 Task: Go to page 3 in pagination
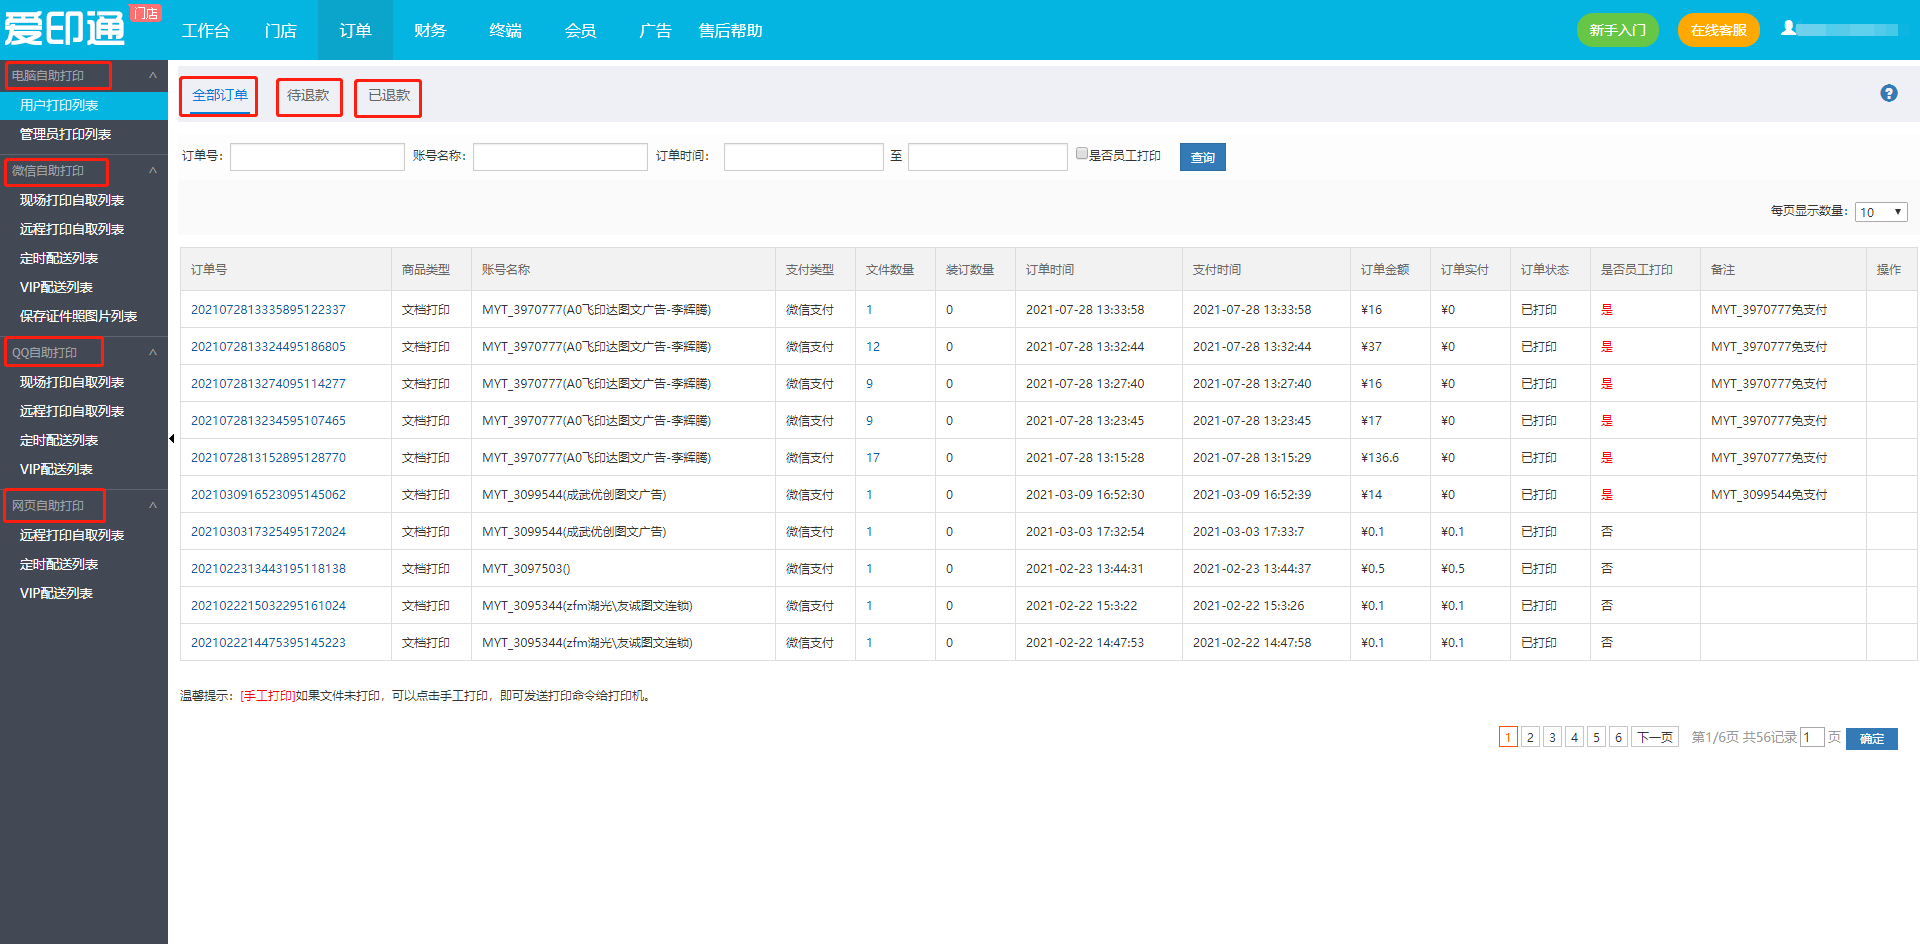point(1552,737)
